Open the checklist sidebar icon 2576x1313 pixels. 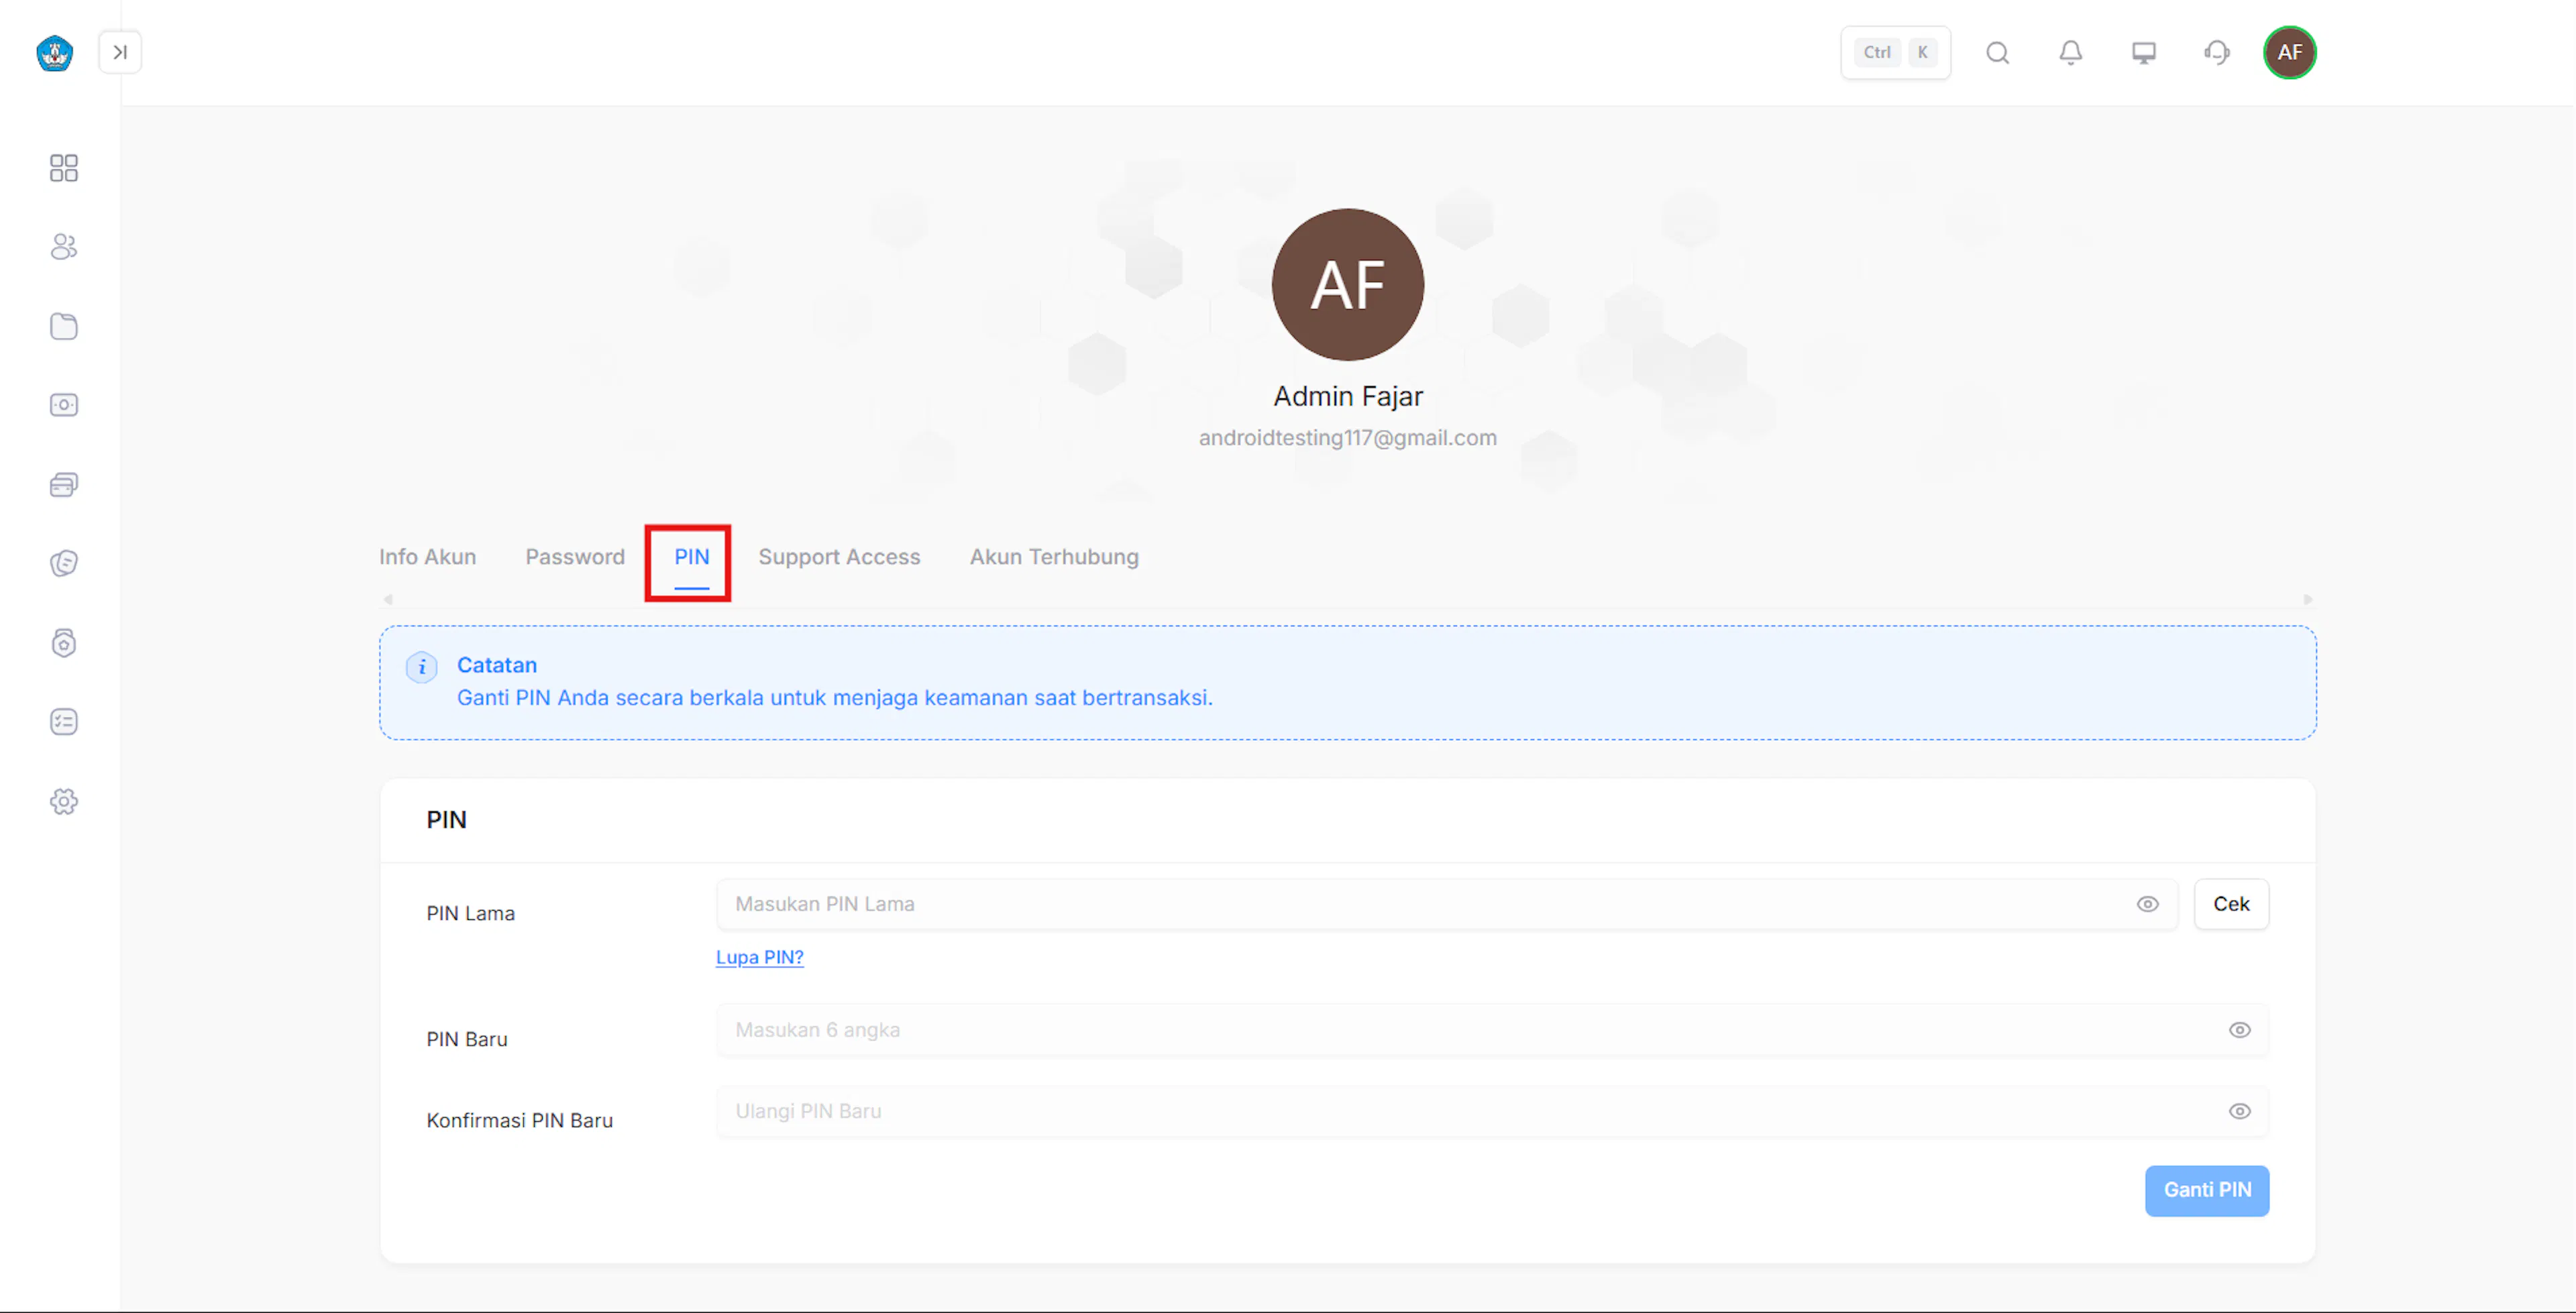tap(64, 722)
